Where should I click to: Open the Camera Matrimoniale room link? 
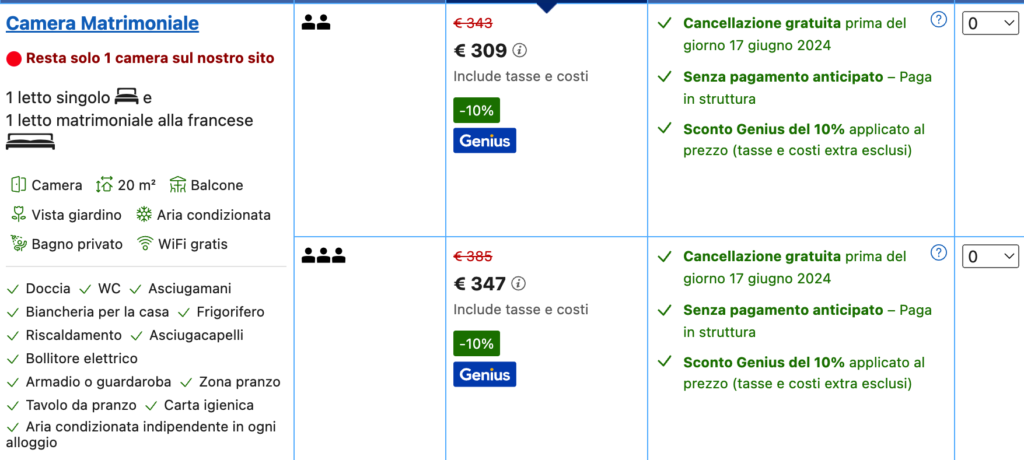[103, 23]
